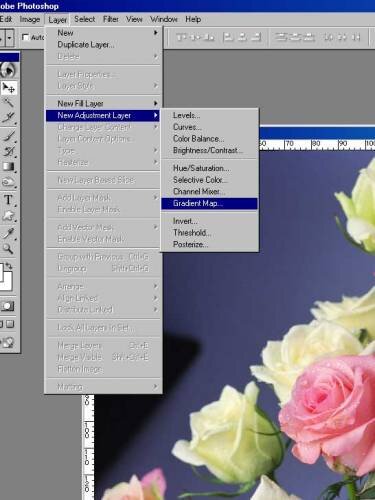Choose Selective Color adjustment layer
The image size is (375, 500).
[209, 180]
